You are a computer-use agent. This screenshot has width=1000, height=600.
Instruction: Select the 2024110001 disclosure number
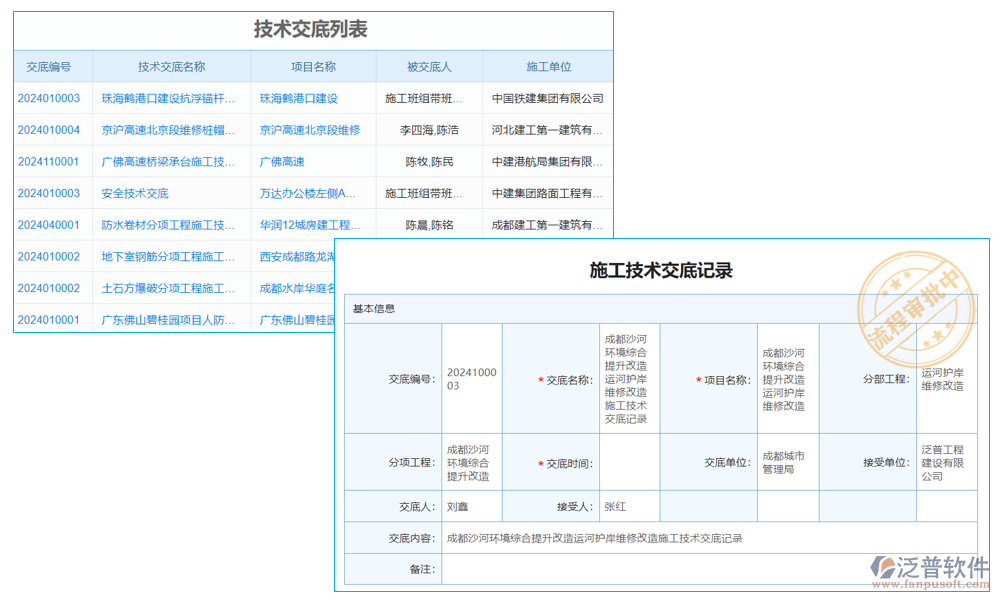point(49,161)
